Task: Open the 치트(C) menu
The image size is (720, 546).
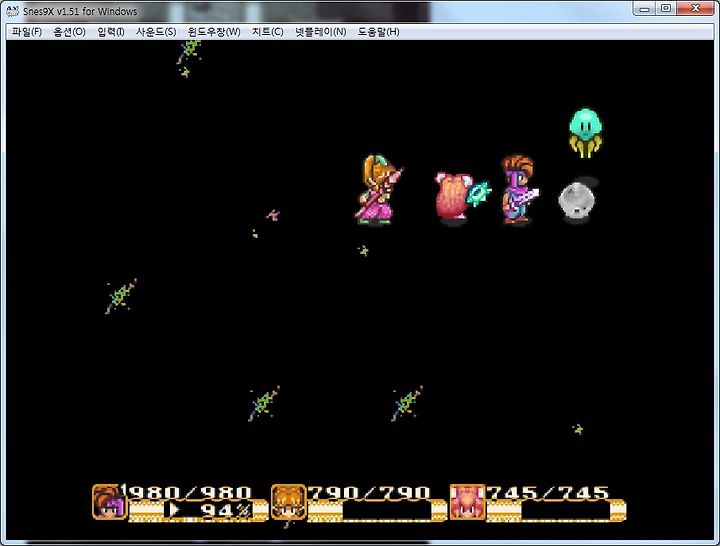Action: click(x=267, y=32)
